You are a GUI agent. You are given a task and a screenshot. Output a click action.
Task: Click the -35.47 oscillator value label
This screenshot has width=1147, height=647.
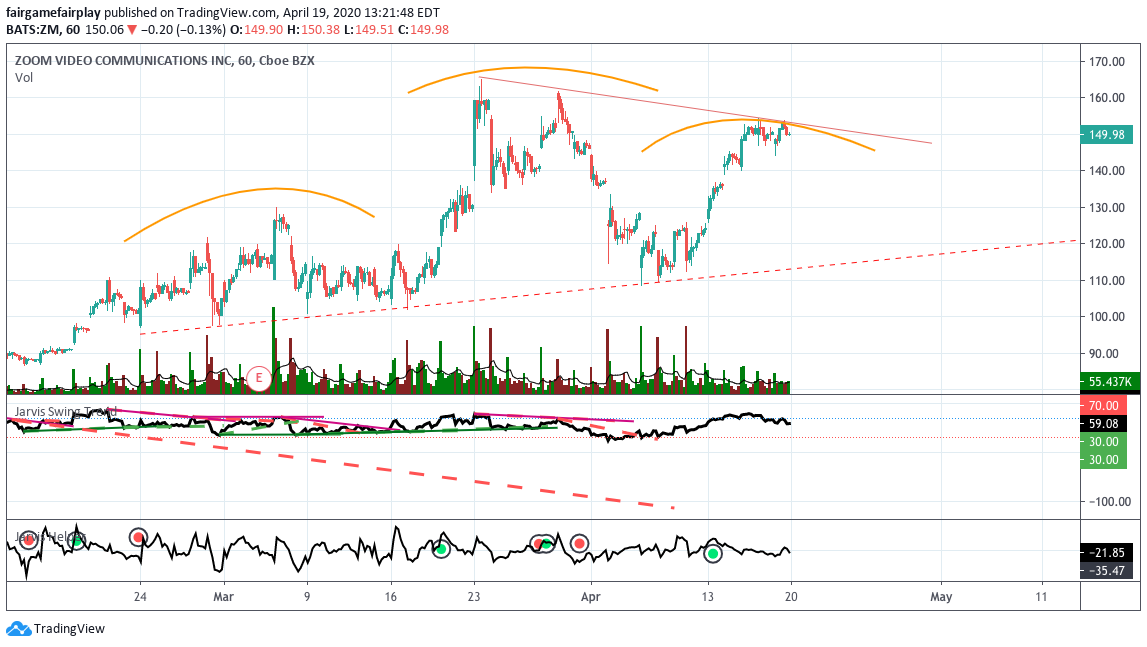click(1105, 571)
